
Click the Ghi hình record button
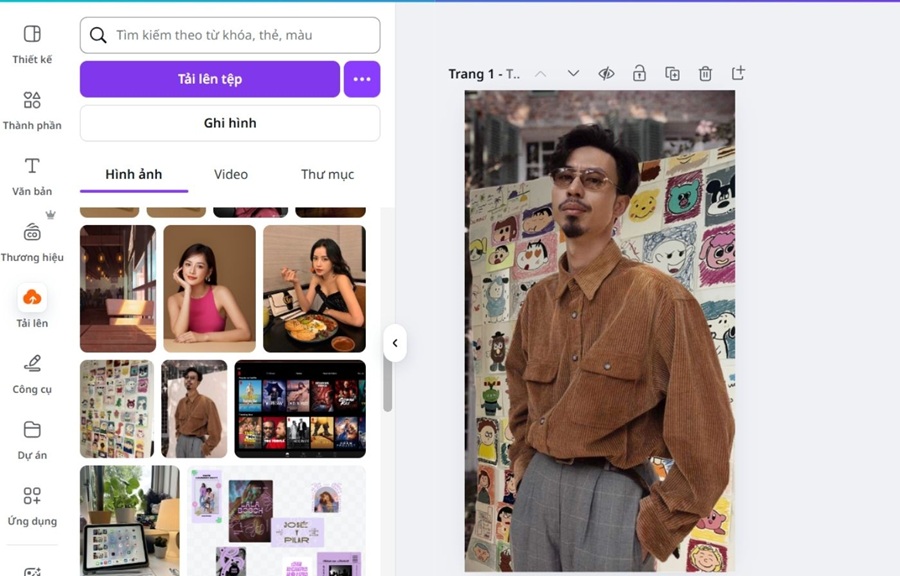coord(230,123)
